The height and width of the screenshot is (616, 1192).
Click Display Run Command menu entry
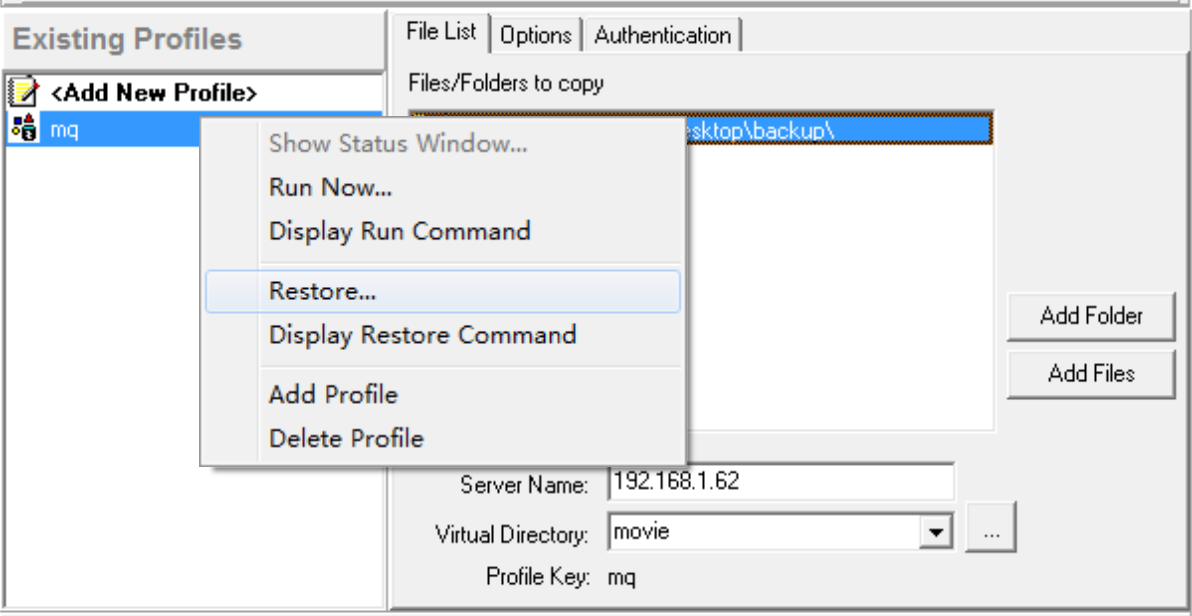[399, 231]
